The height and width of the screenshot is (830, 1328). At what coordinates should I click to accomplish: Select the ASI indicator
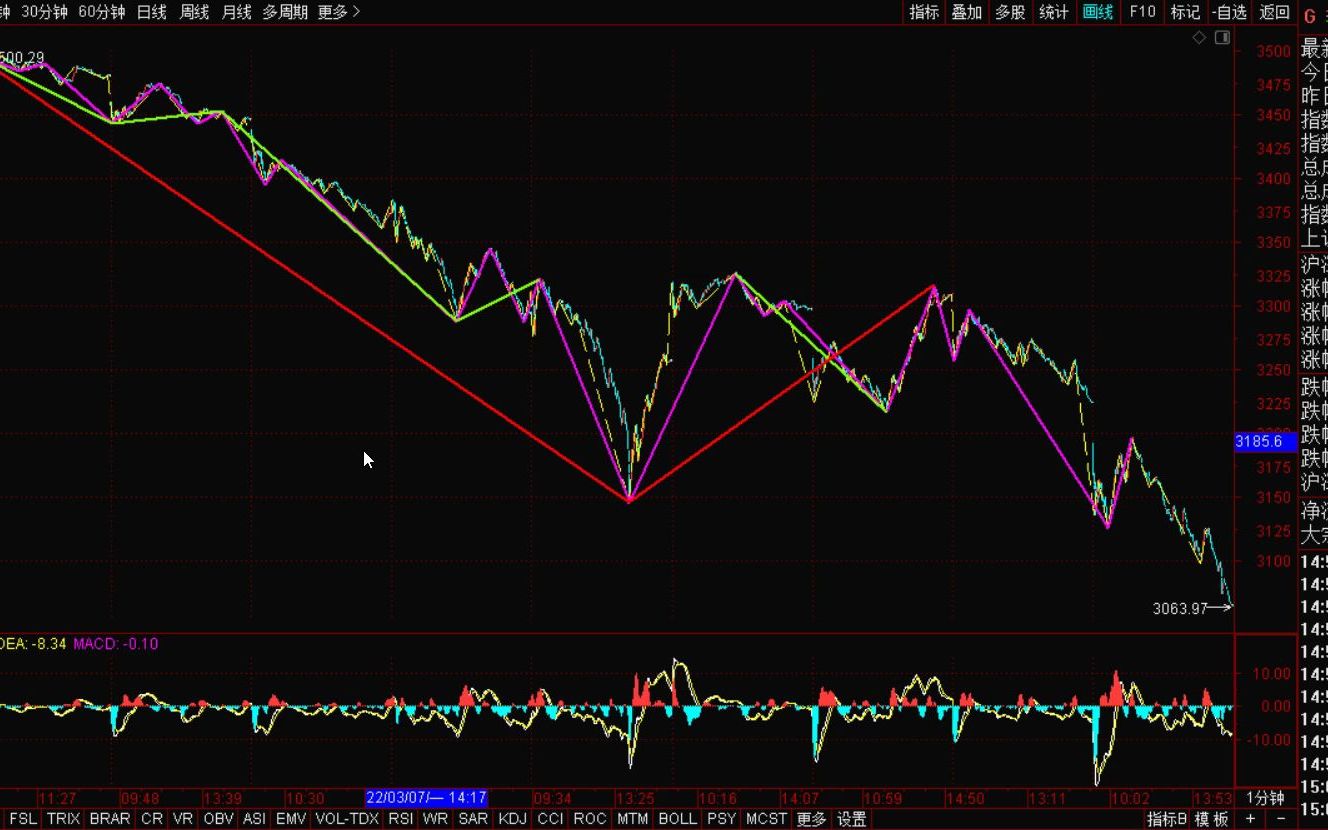[x=255, y=819]
